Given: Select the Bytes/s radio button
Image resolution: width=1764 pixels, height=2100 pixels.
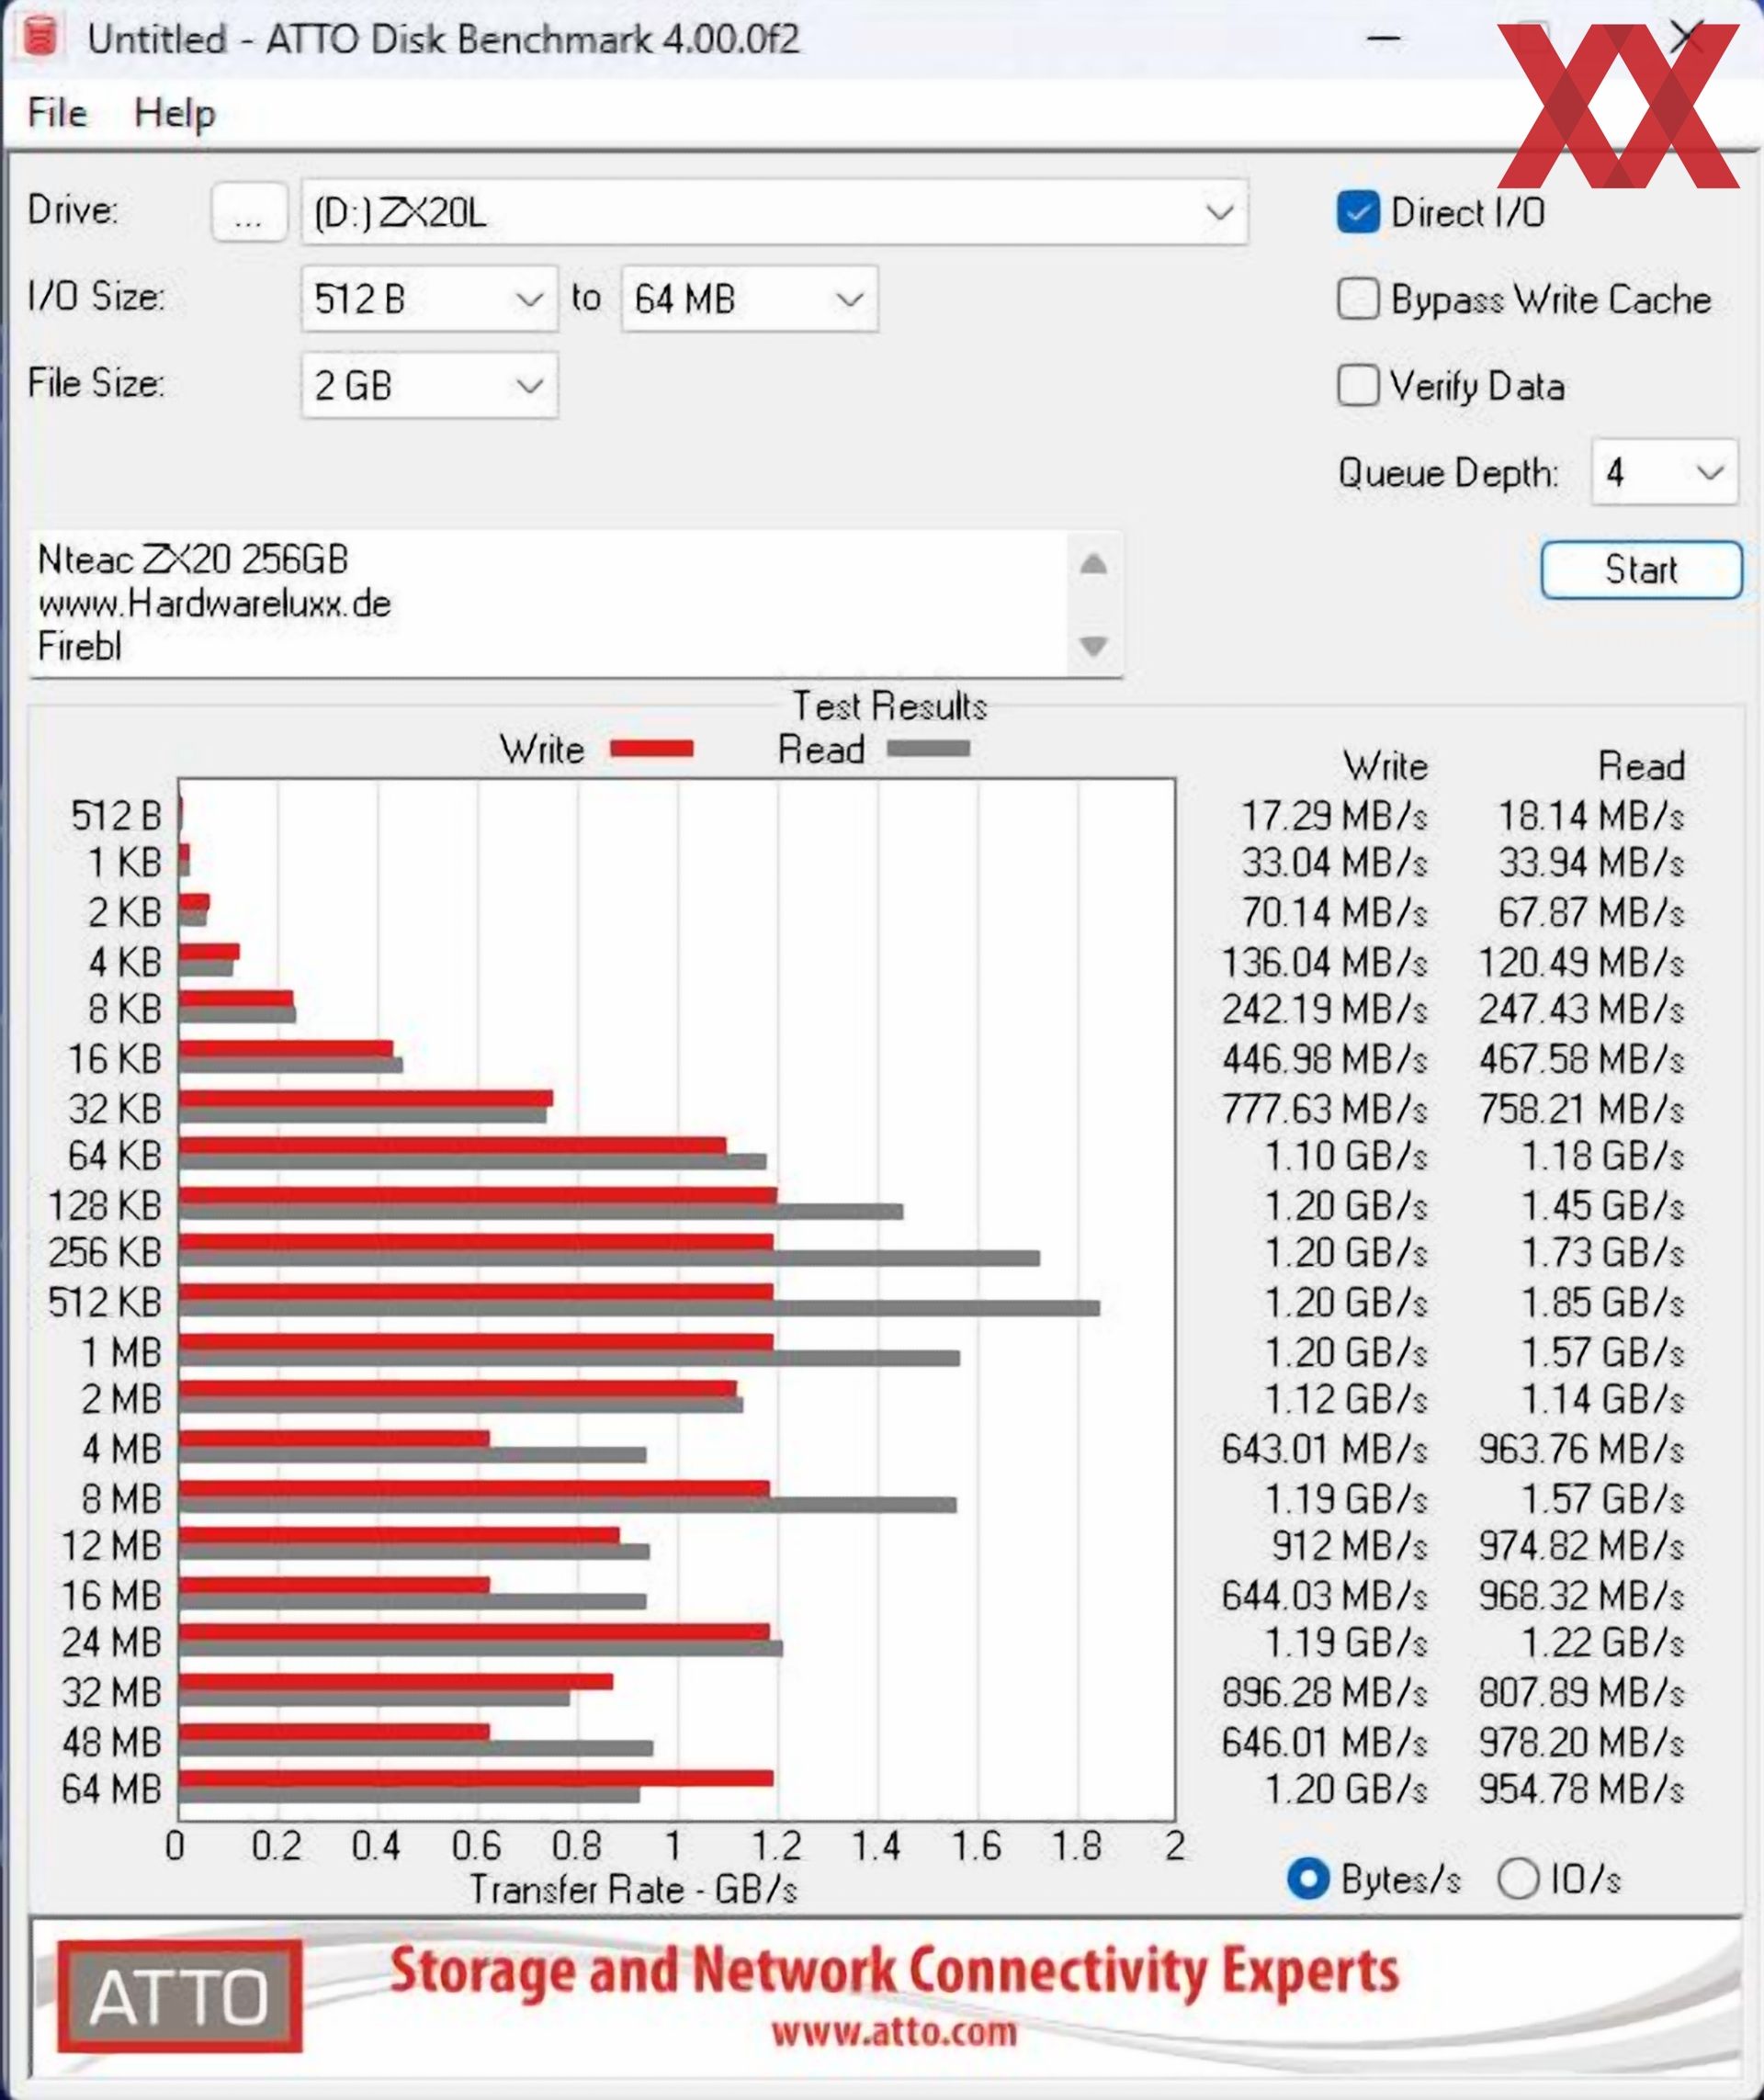Looking at the screenshot, I should tap(1308, 1878).
